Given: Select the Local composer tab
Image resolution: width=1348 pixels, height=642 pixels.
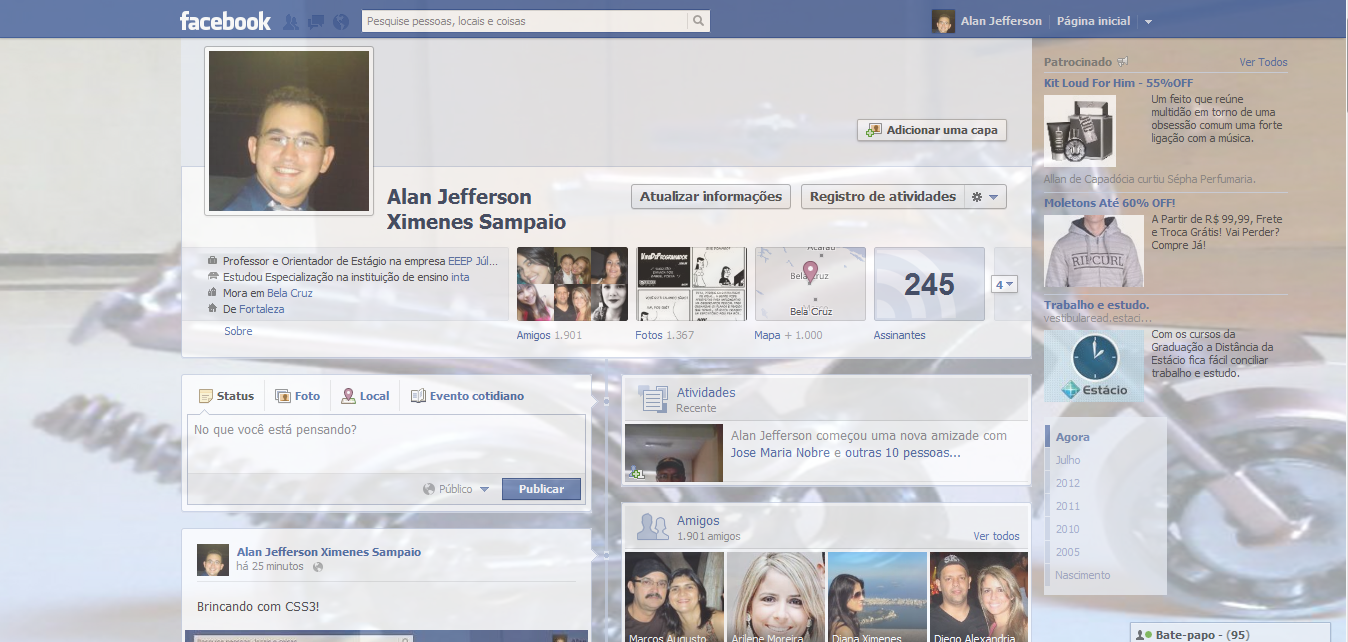Looking at the screenshot, I should [365, 396].
